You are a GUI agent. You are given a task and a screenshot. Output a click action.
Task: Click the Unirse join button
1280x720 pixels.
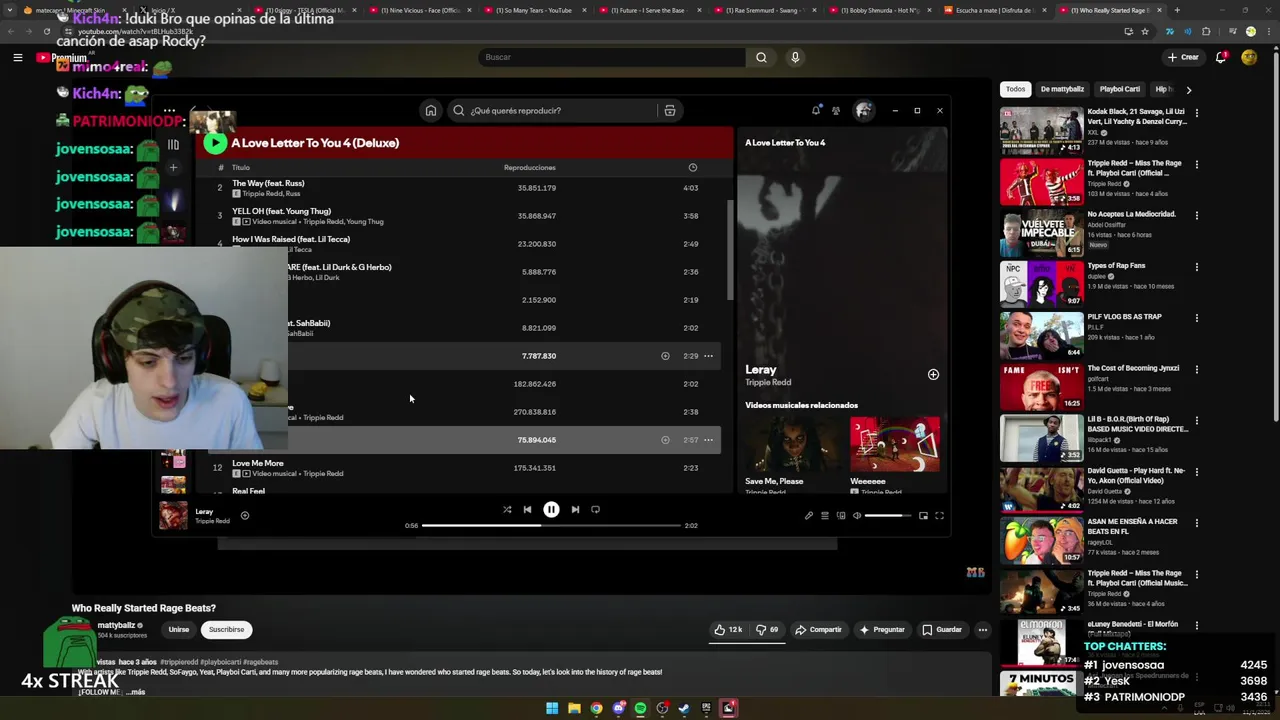pyautogui.click(x=179, y=630)
